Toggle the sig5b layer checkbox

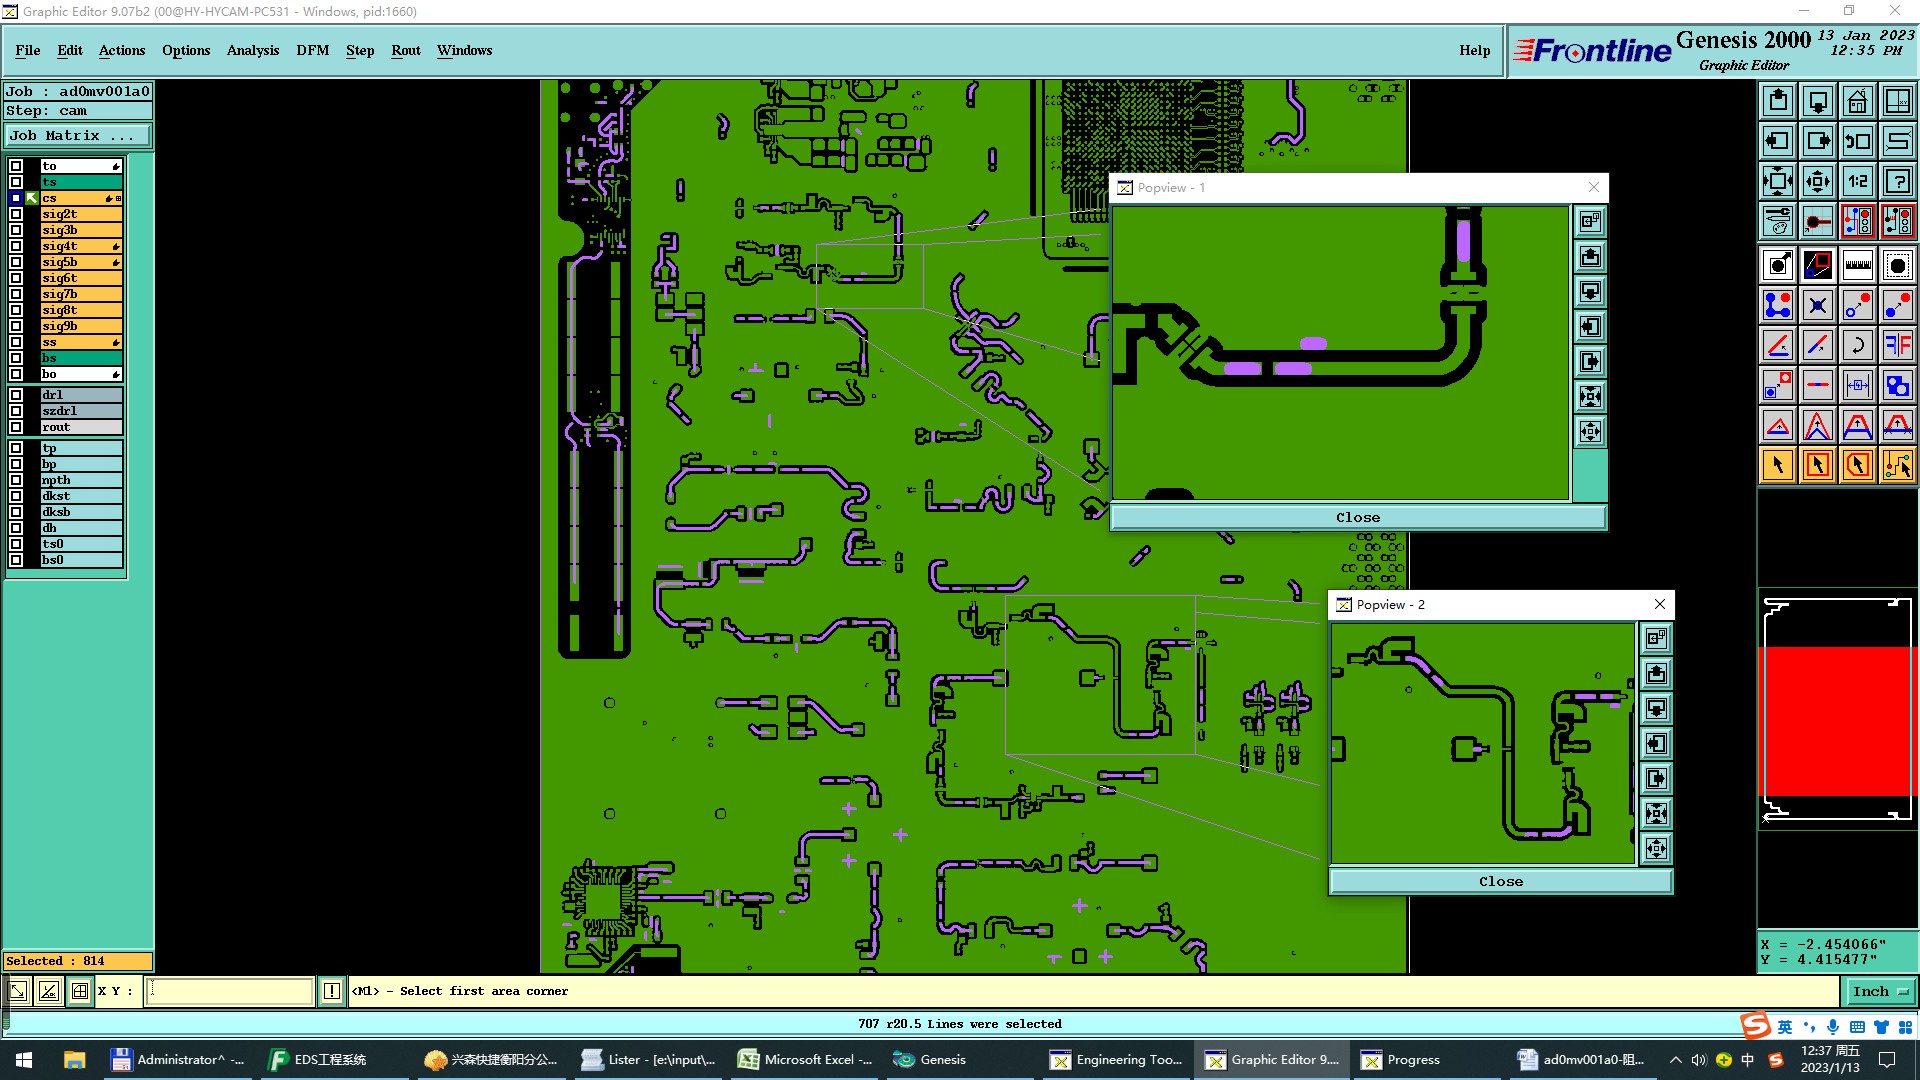click(16, 262)
